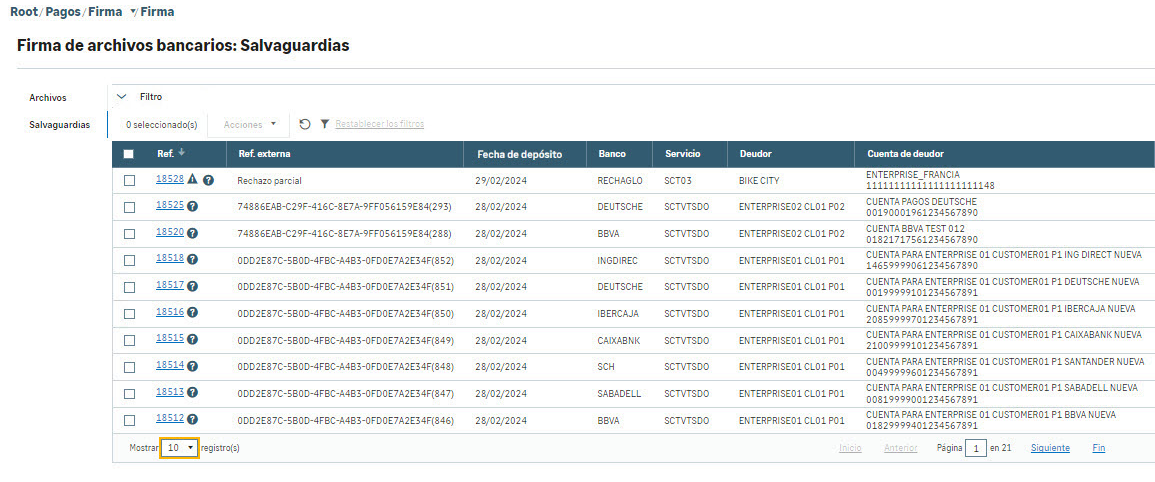Expand the Filtro section
1155x482 pixels.
122,97
